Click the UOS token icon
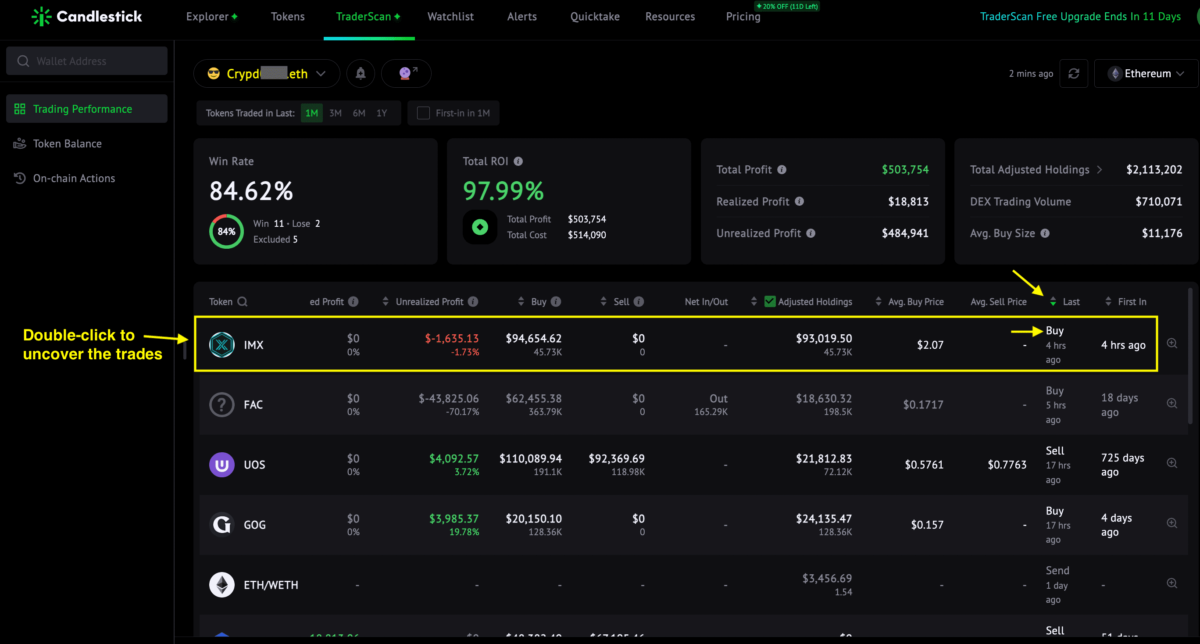Screen dimensions: 1200x644 tap(221, 465)
